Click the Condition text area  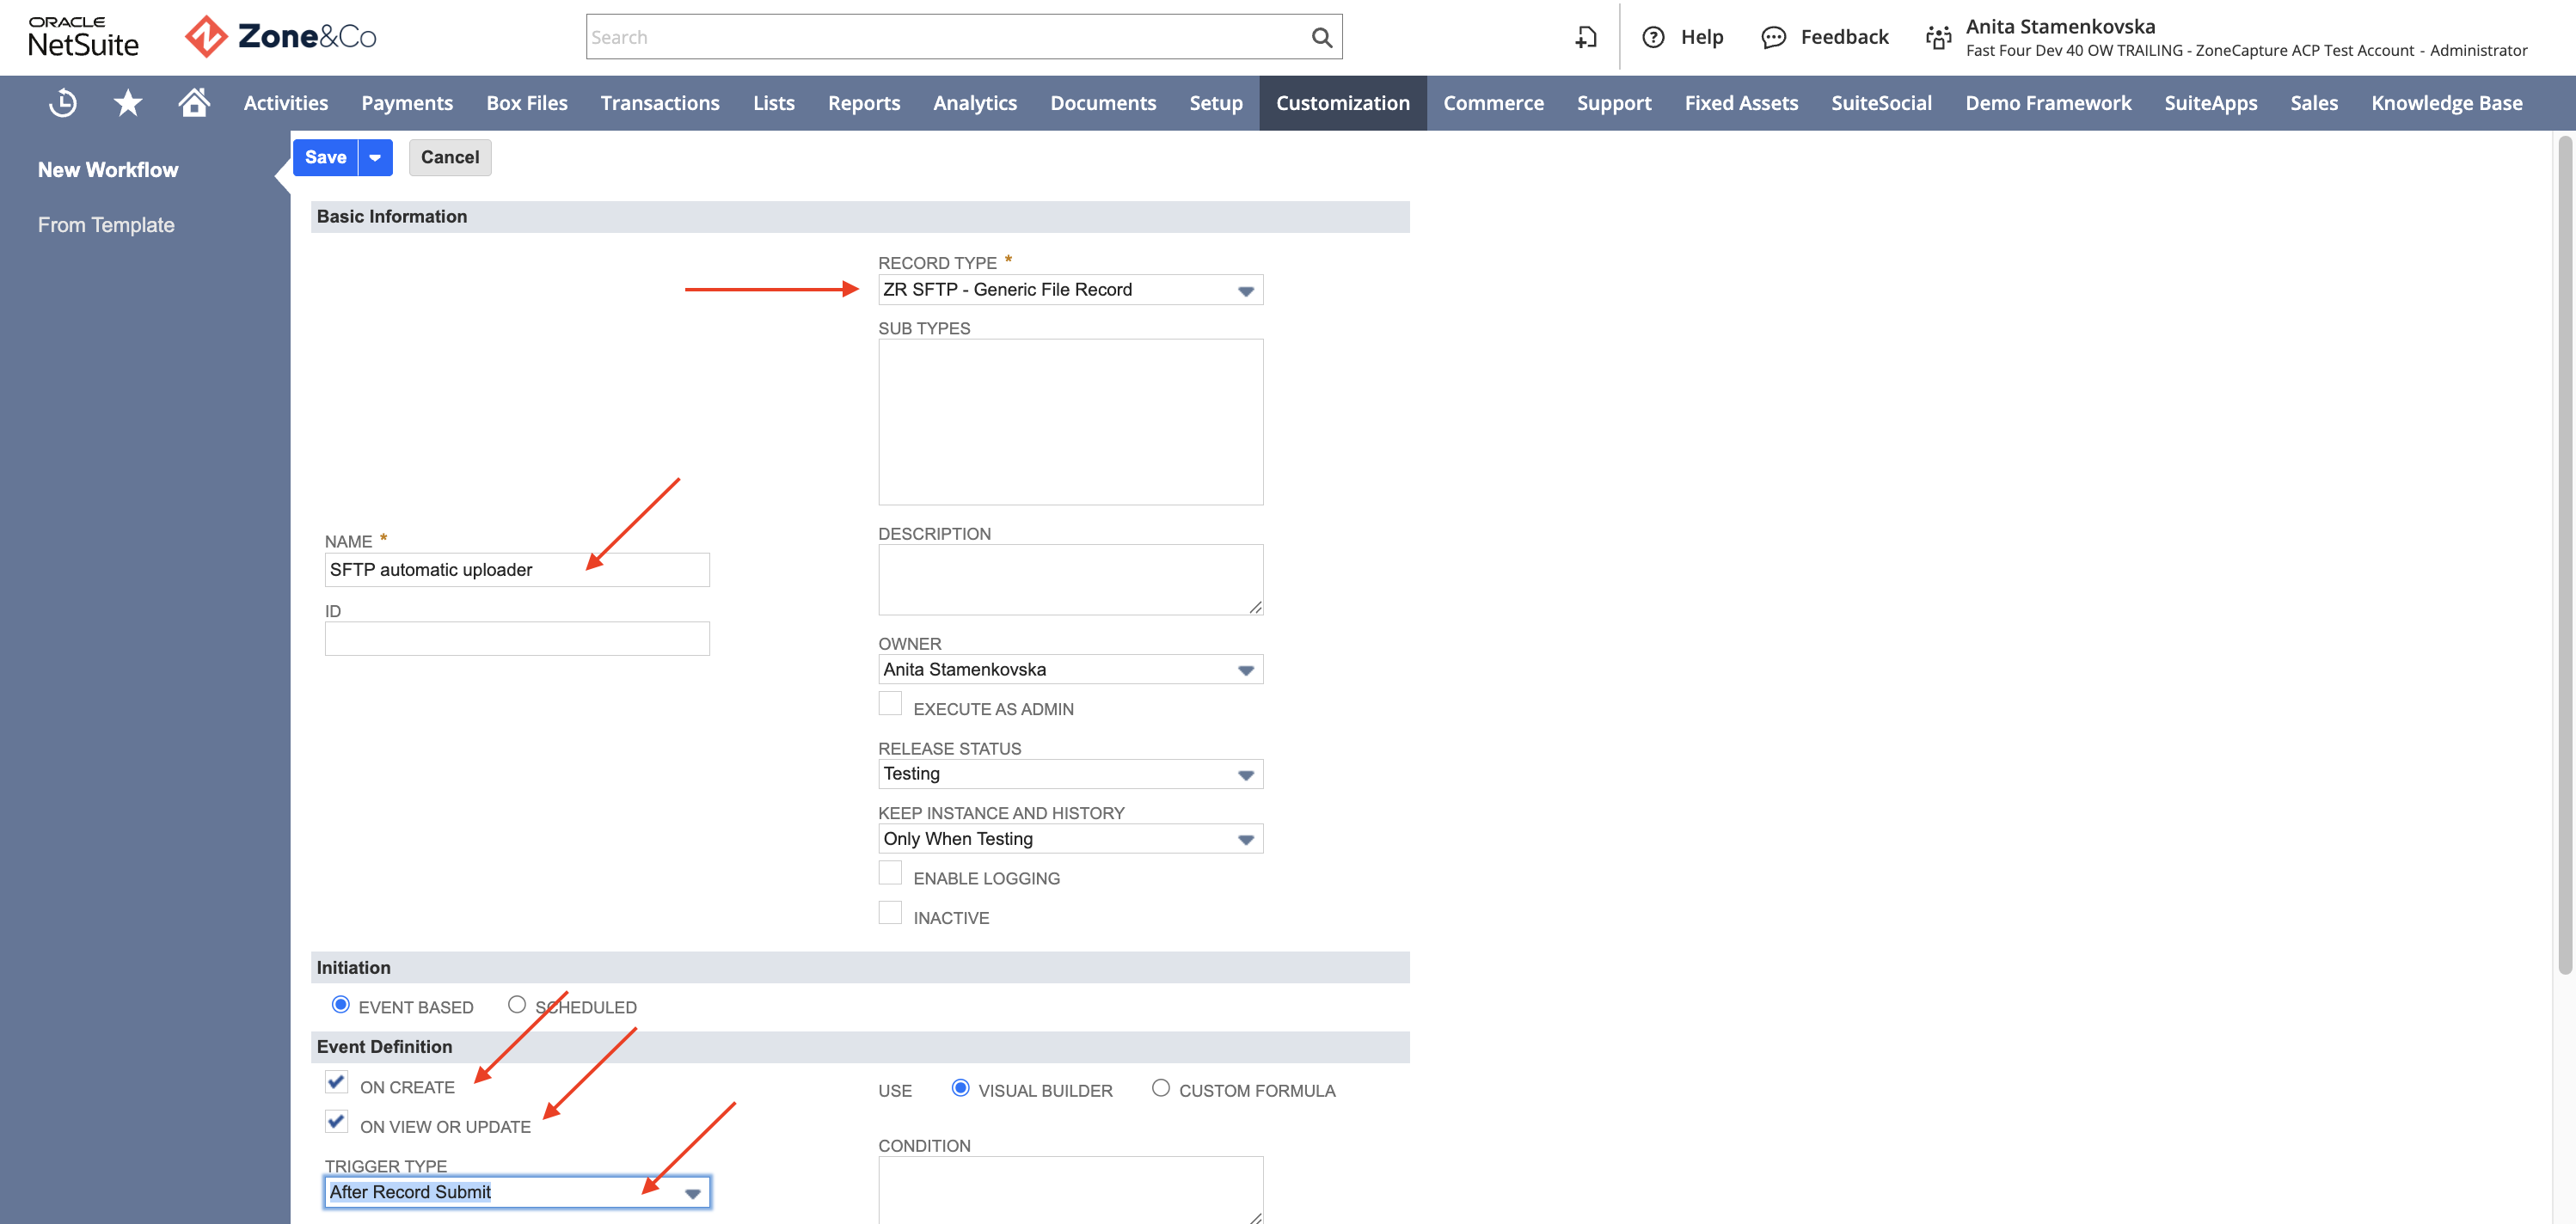pos(1070,1190)
